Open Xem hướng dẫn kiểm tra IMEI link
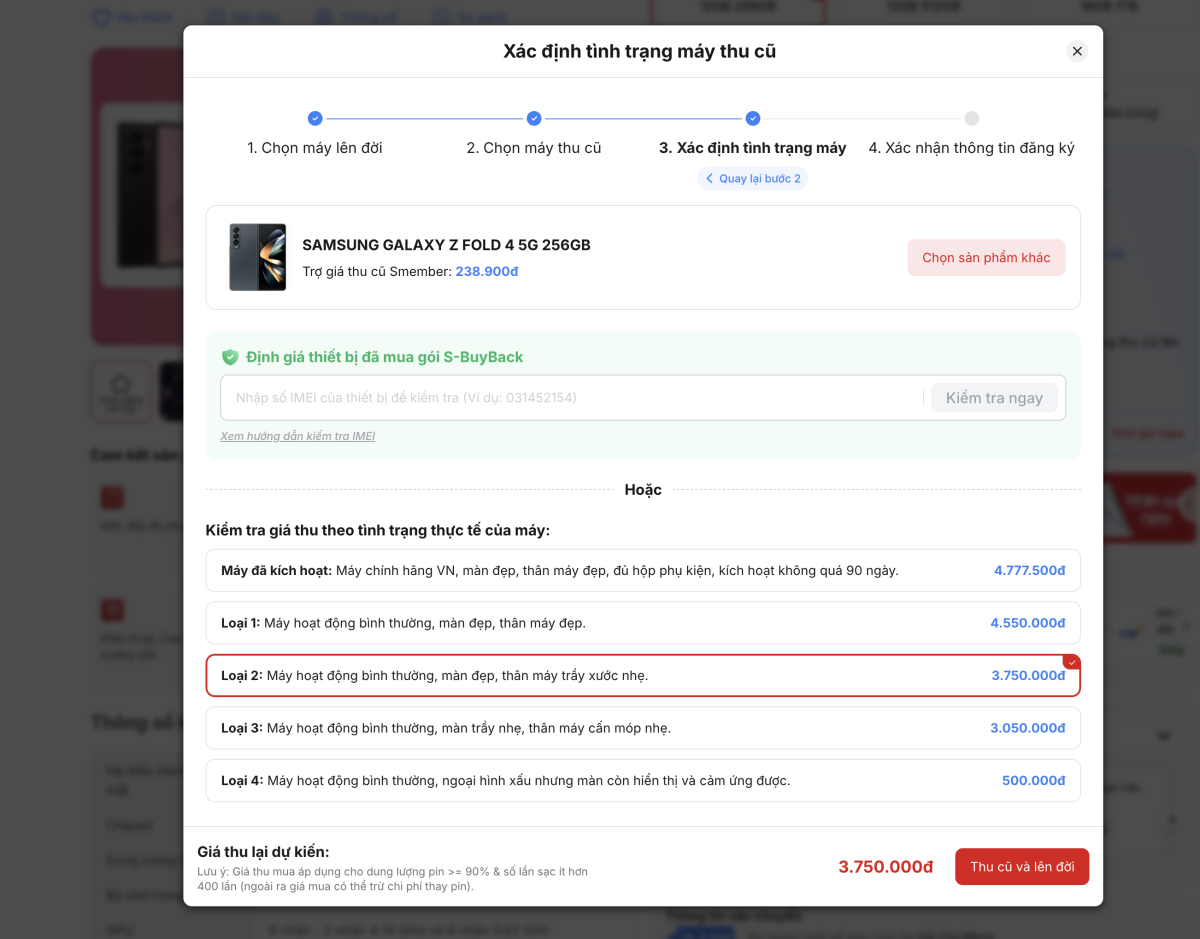This screenshot has height=939, width=1200. click(298, 436)
